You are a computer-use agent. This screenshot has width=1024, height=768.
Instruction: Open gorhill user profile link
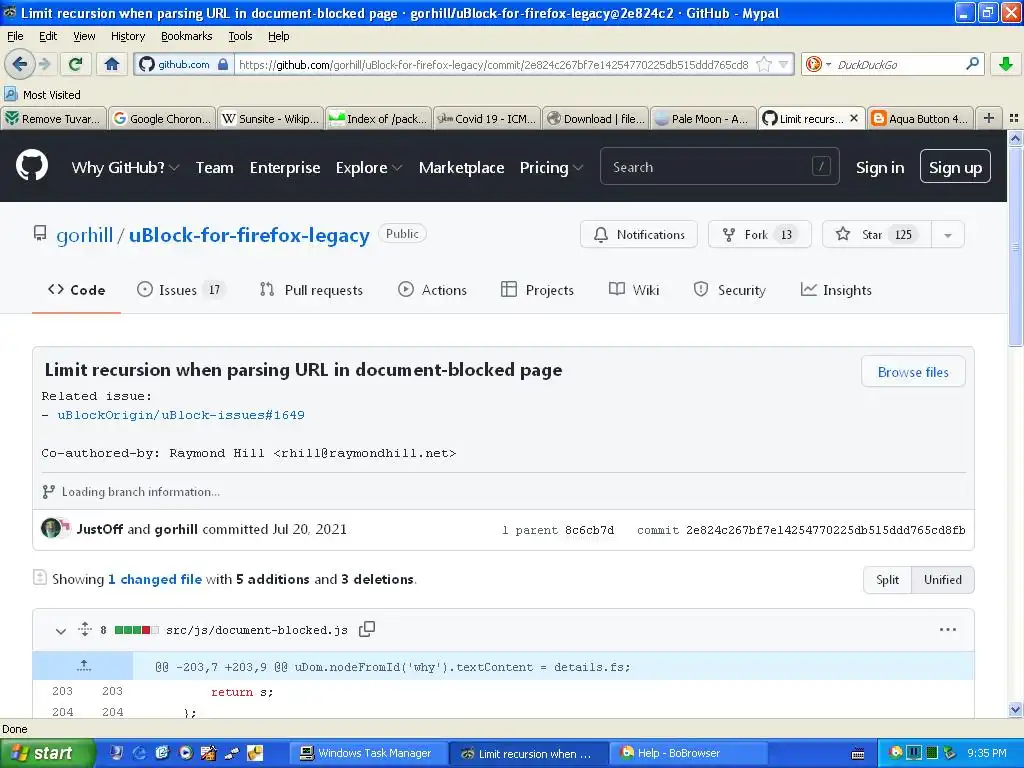pos(84,235)
